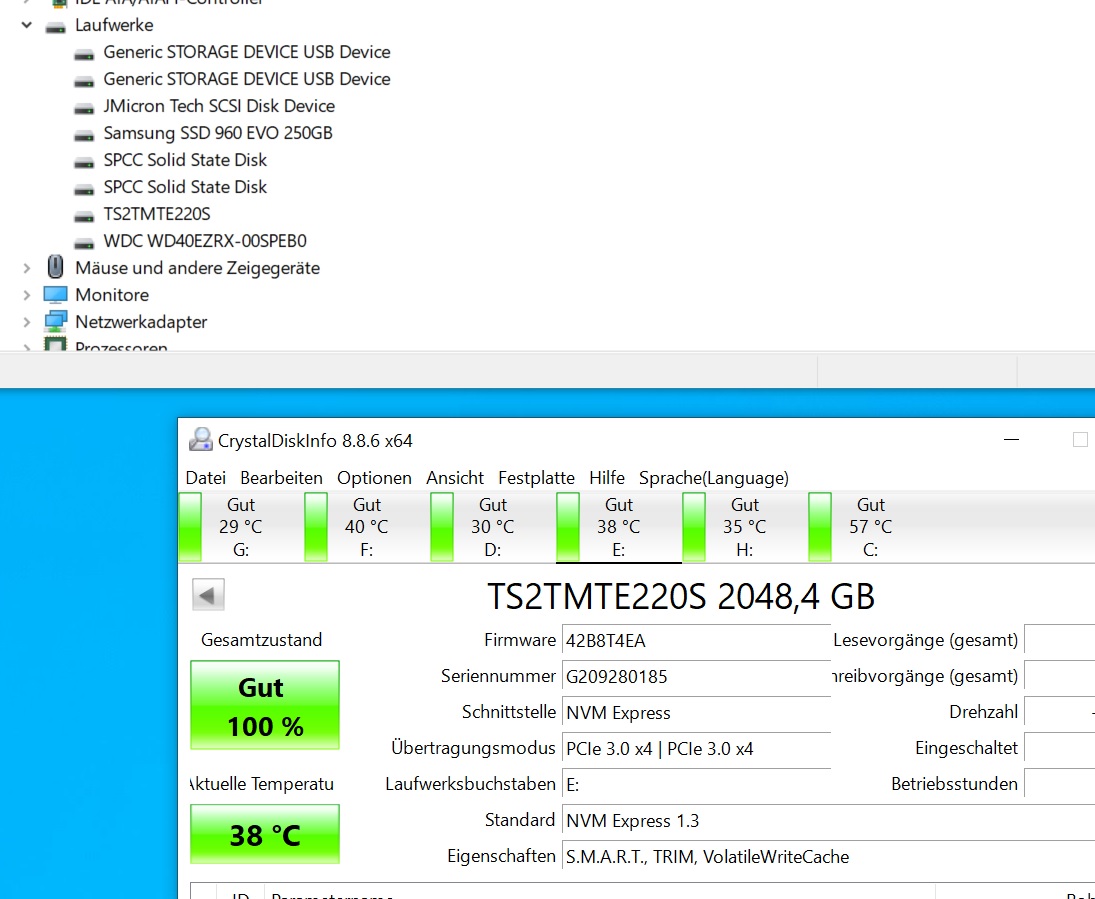Viewport: 1095px width, 899px height.
Task: Open the Bearbeiten menu
Action: tap(281, 478)
